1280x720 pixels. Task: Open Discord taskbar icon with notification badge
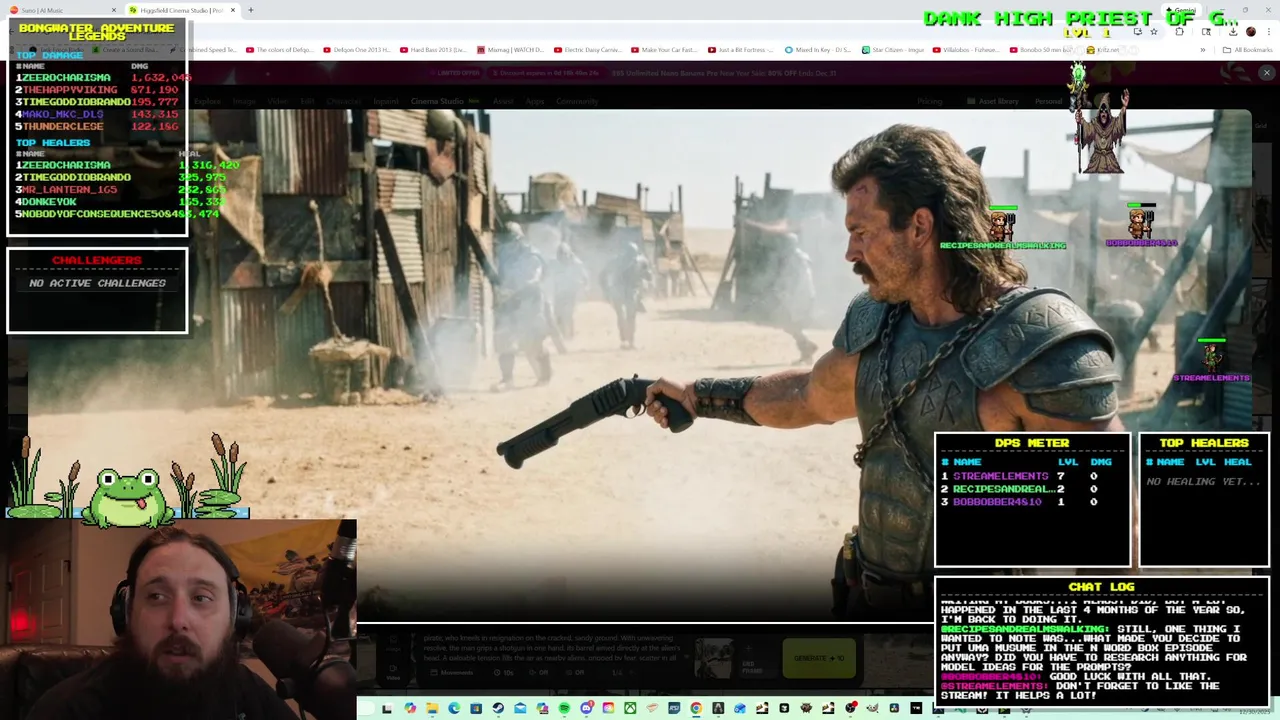pyautogui.click(x=586, y=708)
